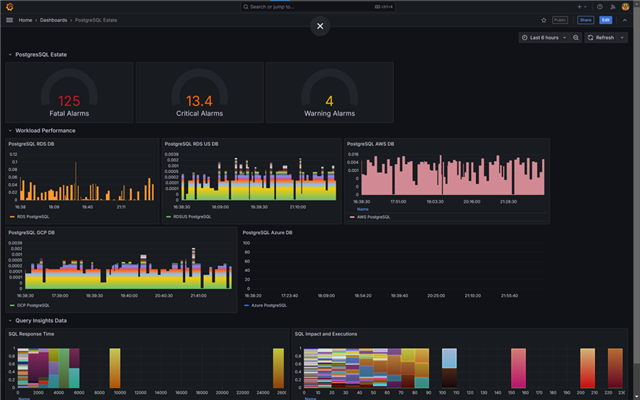
Task: Click the search magnifier icon
Action: tap(246, 7)
